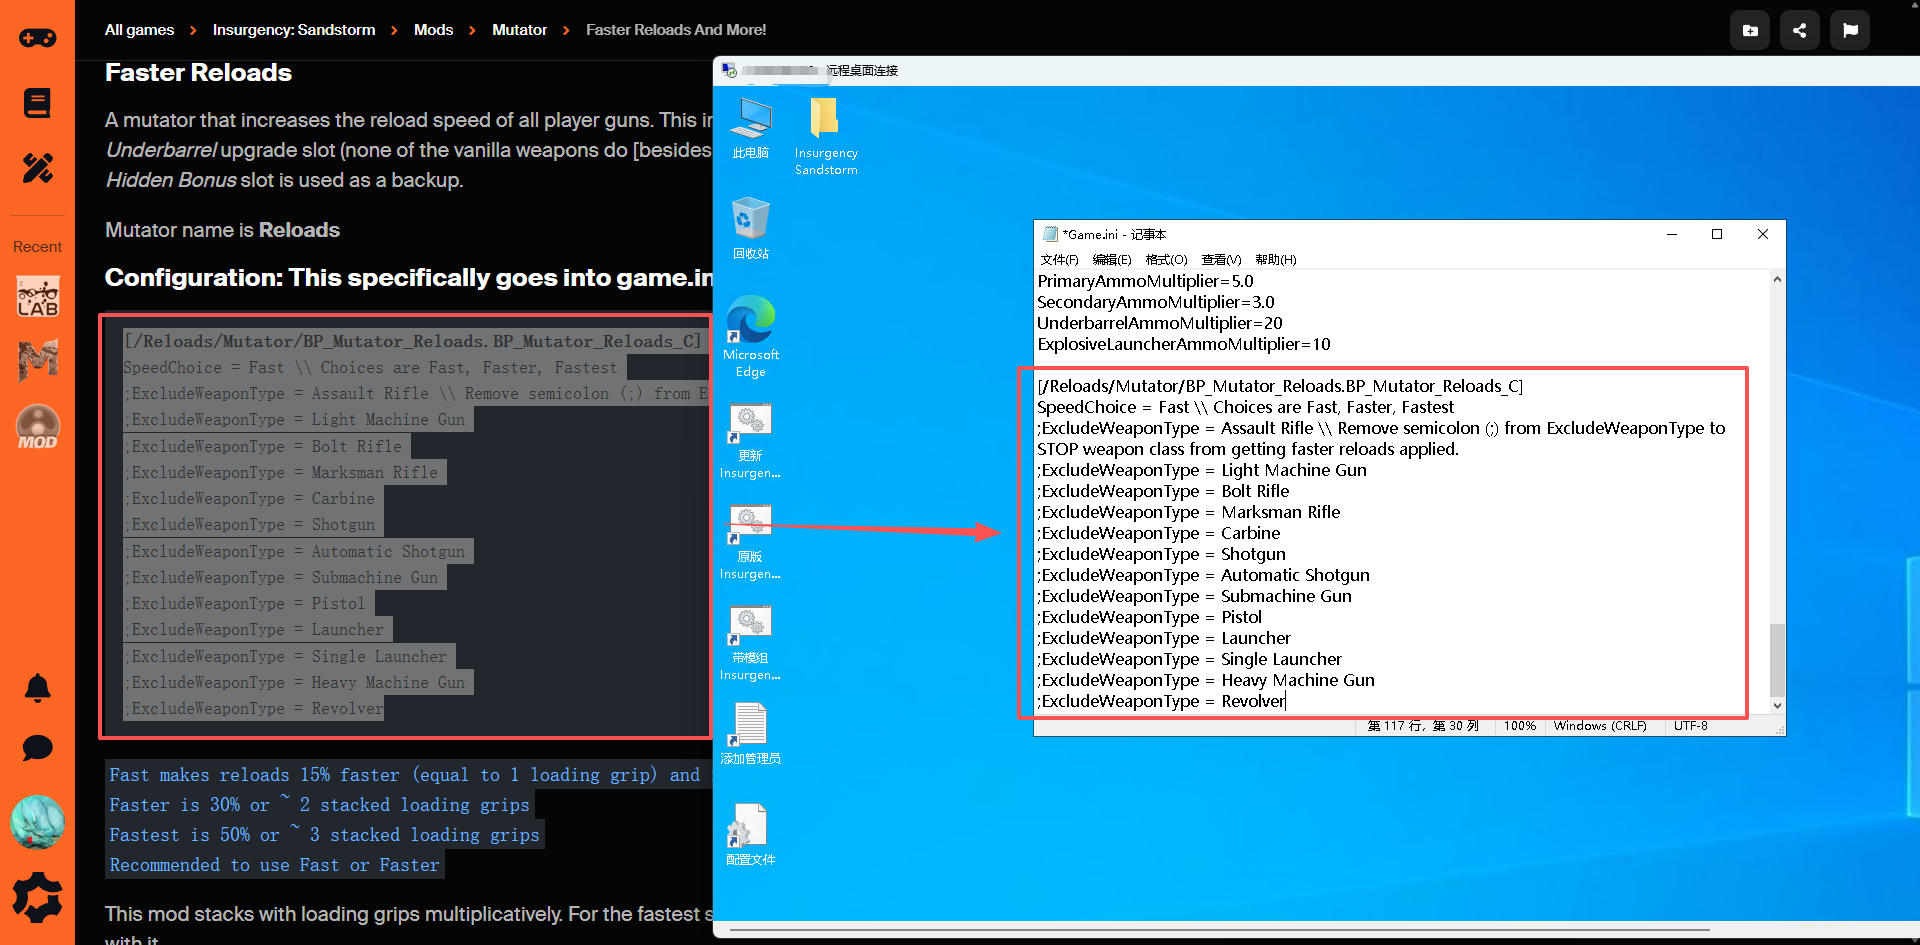Click the Revolver ExcludeWeaponType line in Notepad
The height and width of the screenshot is (945, 1920).
[x=1161, y=701]
